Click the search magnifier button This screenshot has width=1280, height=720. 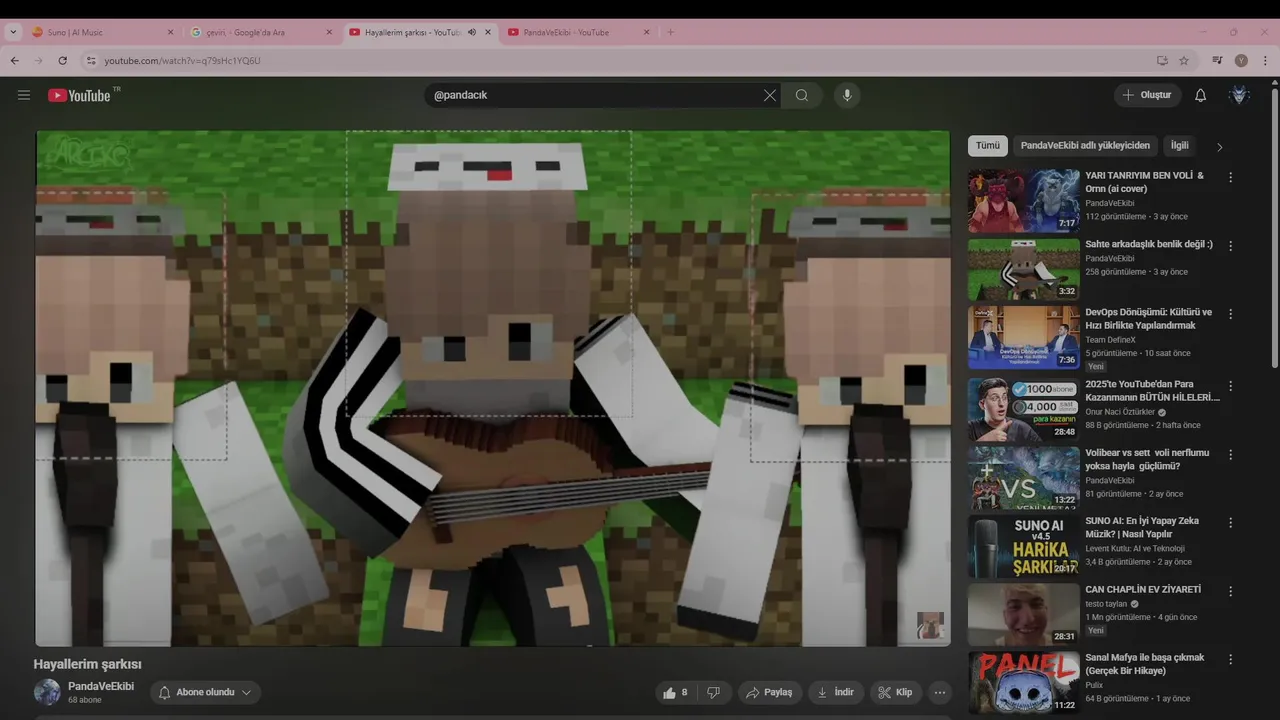pos(802,95)
